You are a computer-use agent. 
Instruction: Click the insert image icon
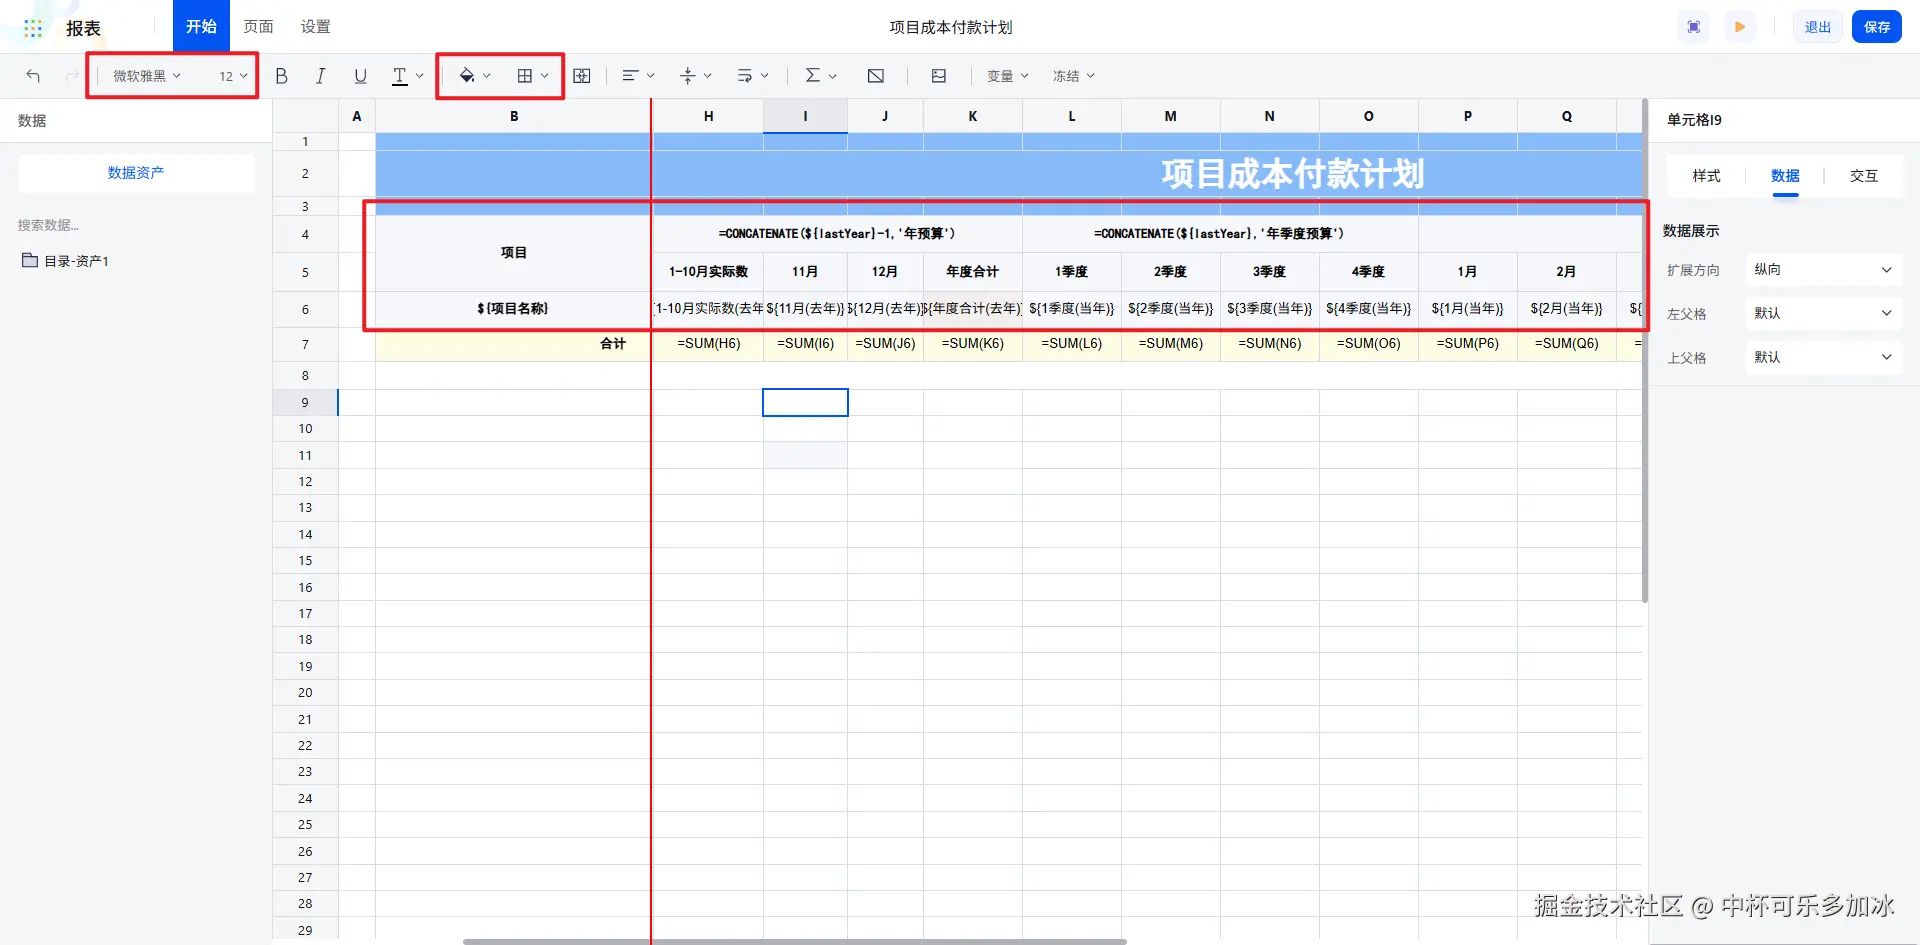point(939,76)
